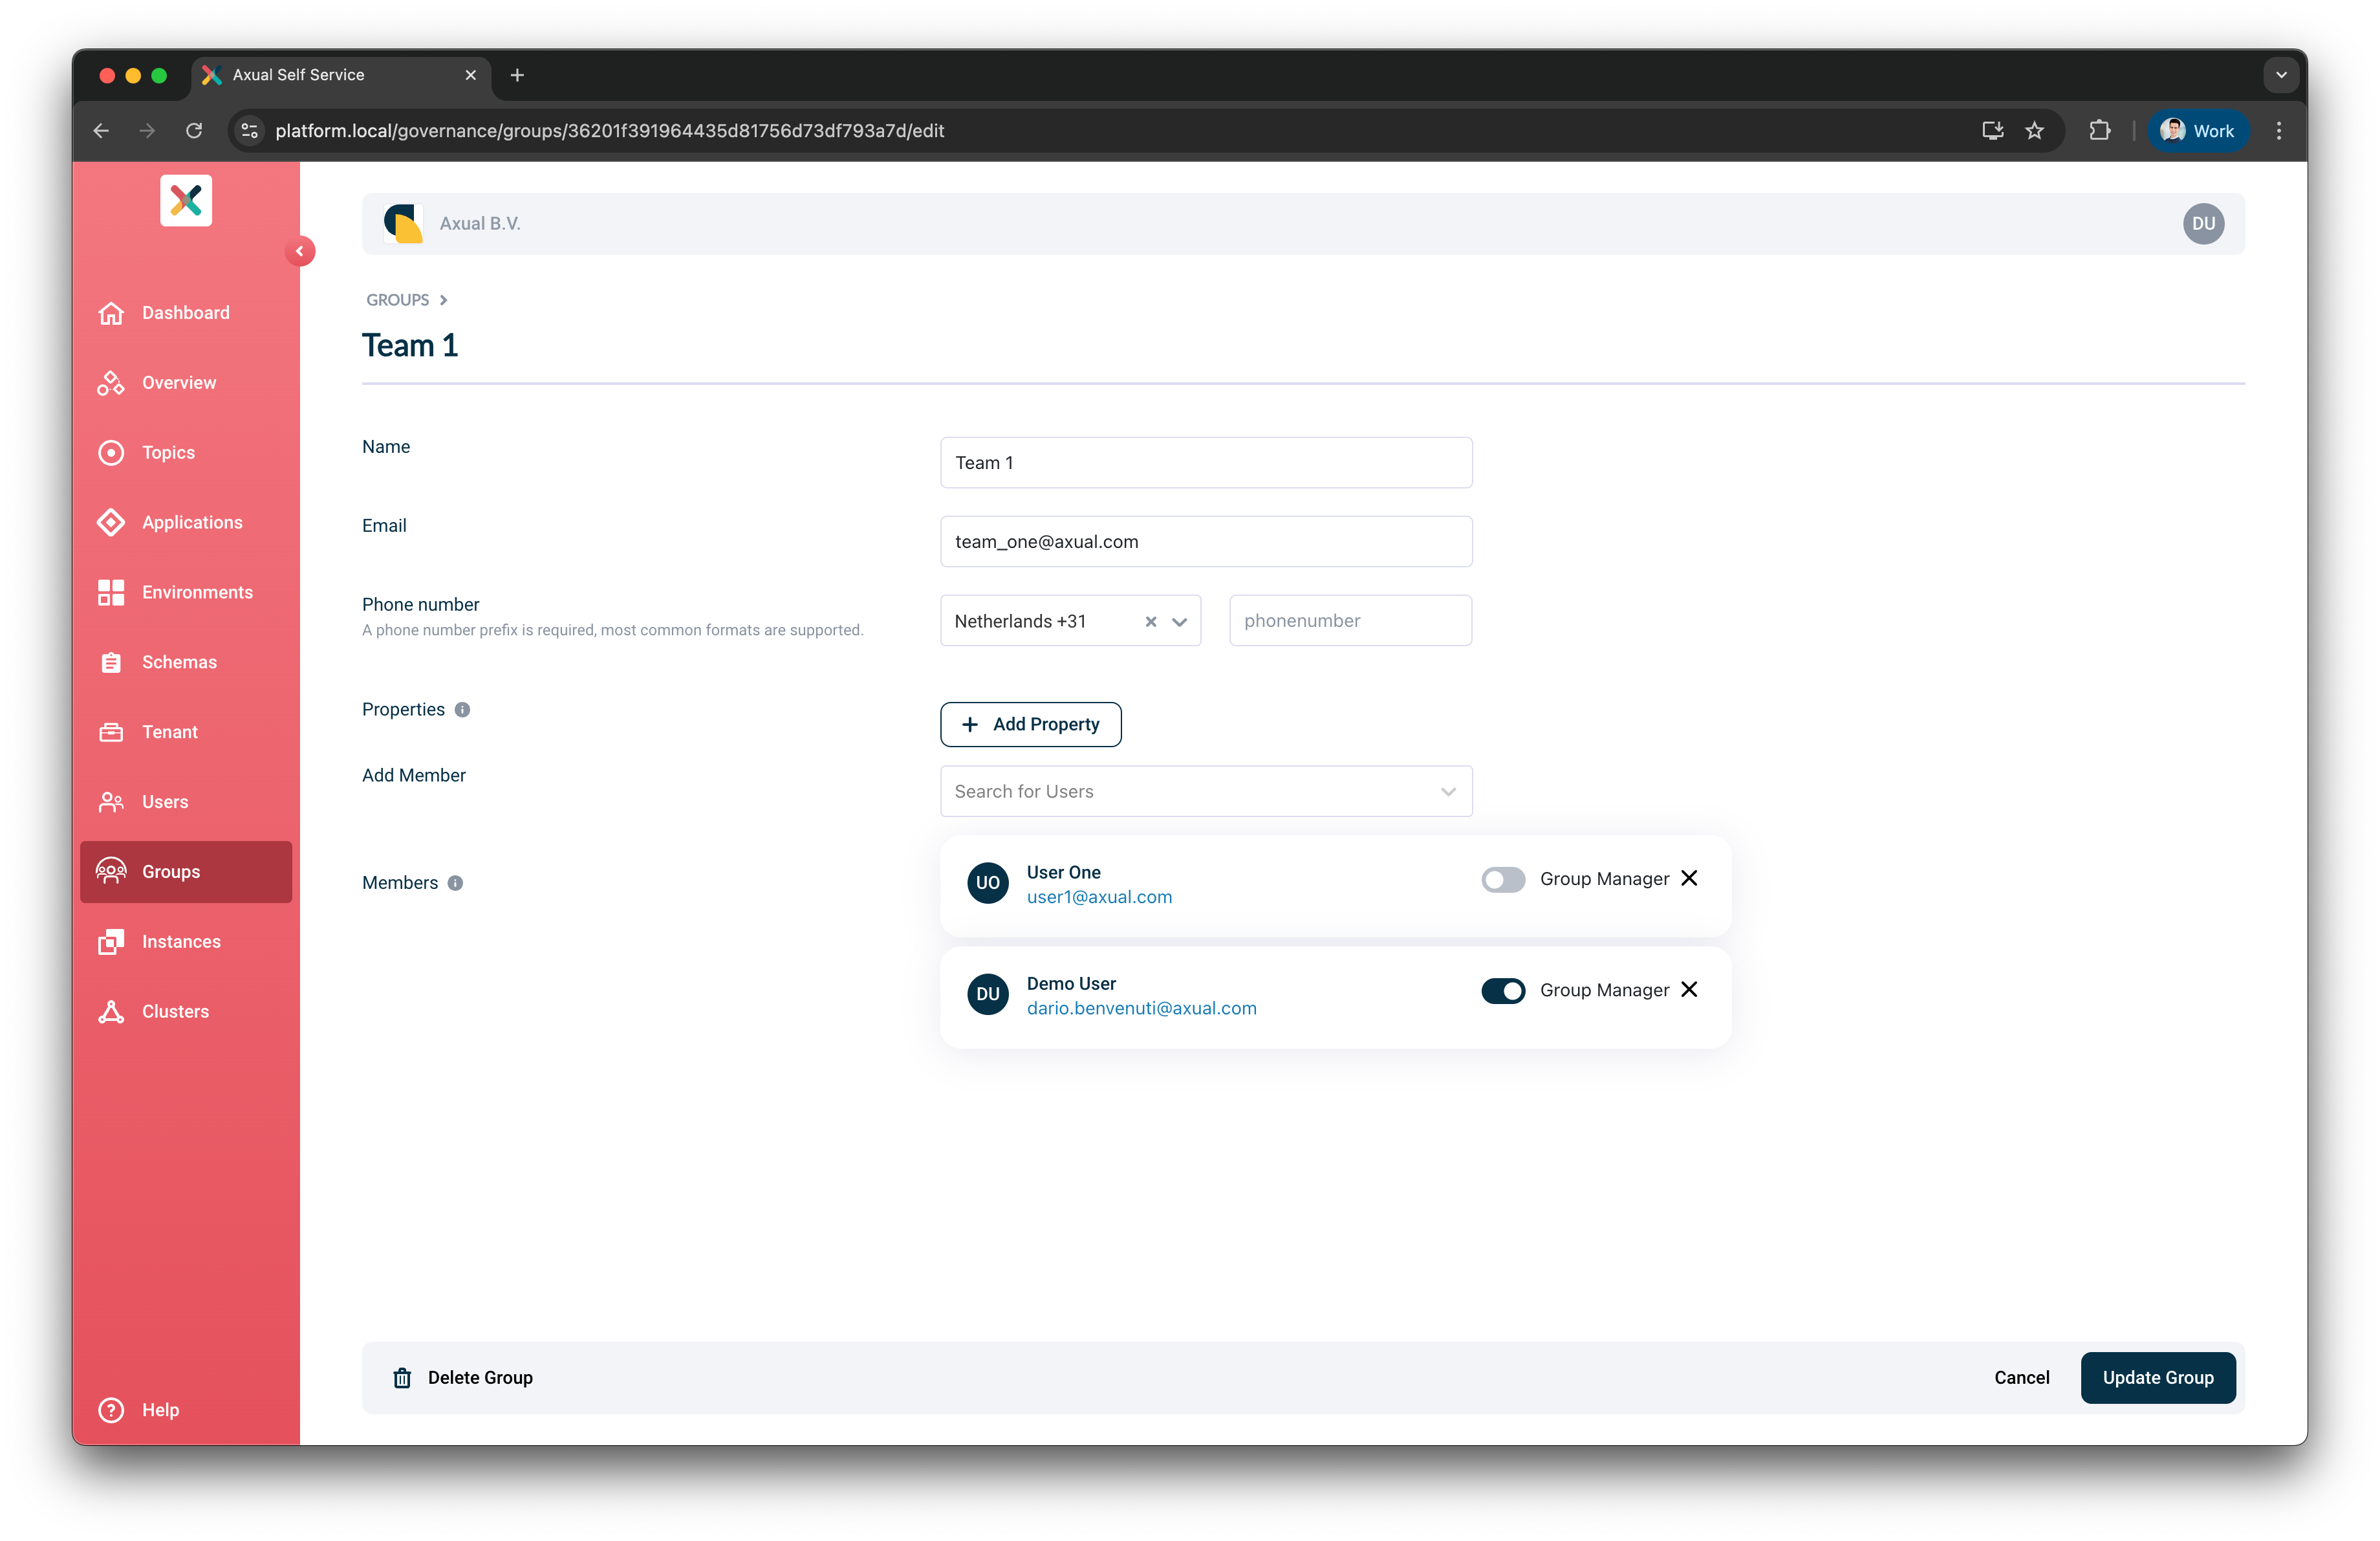This screenshot has width=2380, height=1541.
Task: Click the Axual logo in sidebar
Action: [x=186, y=201]
